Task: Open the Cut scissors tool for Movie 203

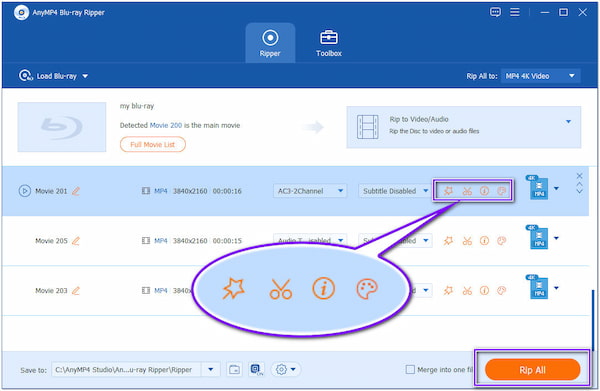Action: tap(467, 291)
